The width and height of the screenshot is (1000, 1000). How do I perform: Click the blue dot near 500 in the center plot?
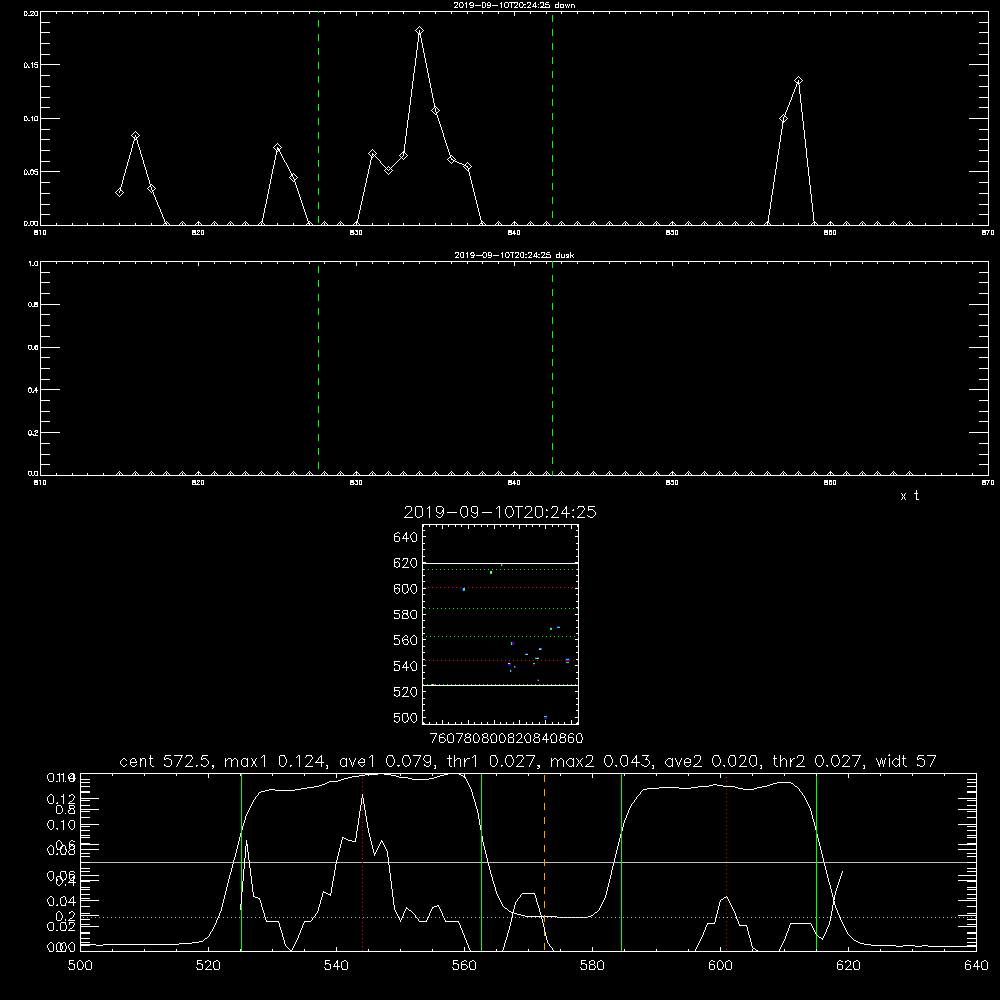tap(545, 717)
